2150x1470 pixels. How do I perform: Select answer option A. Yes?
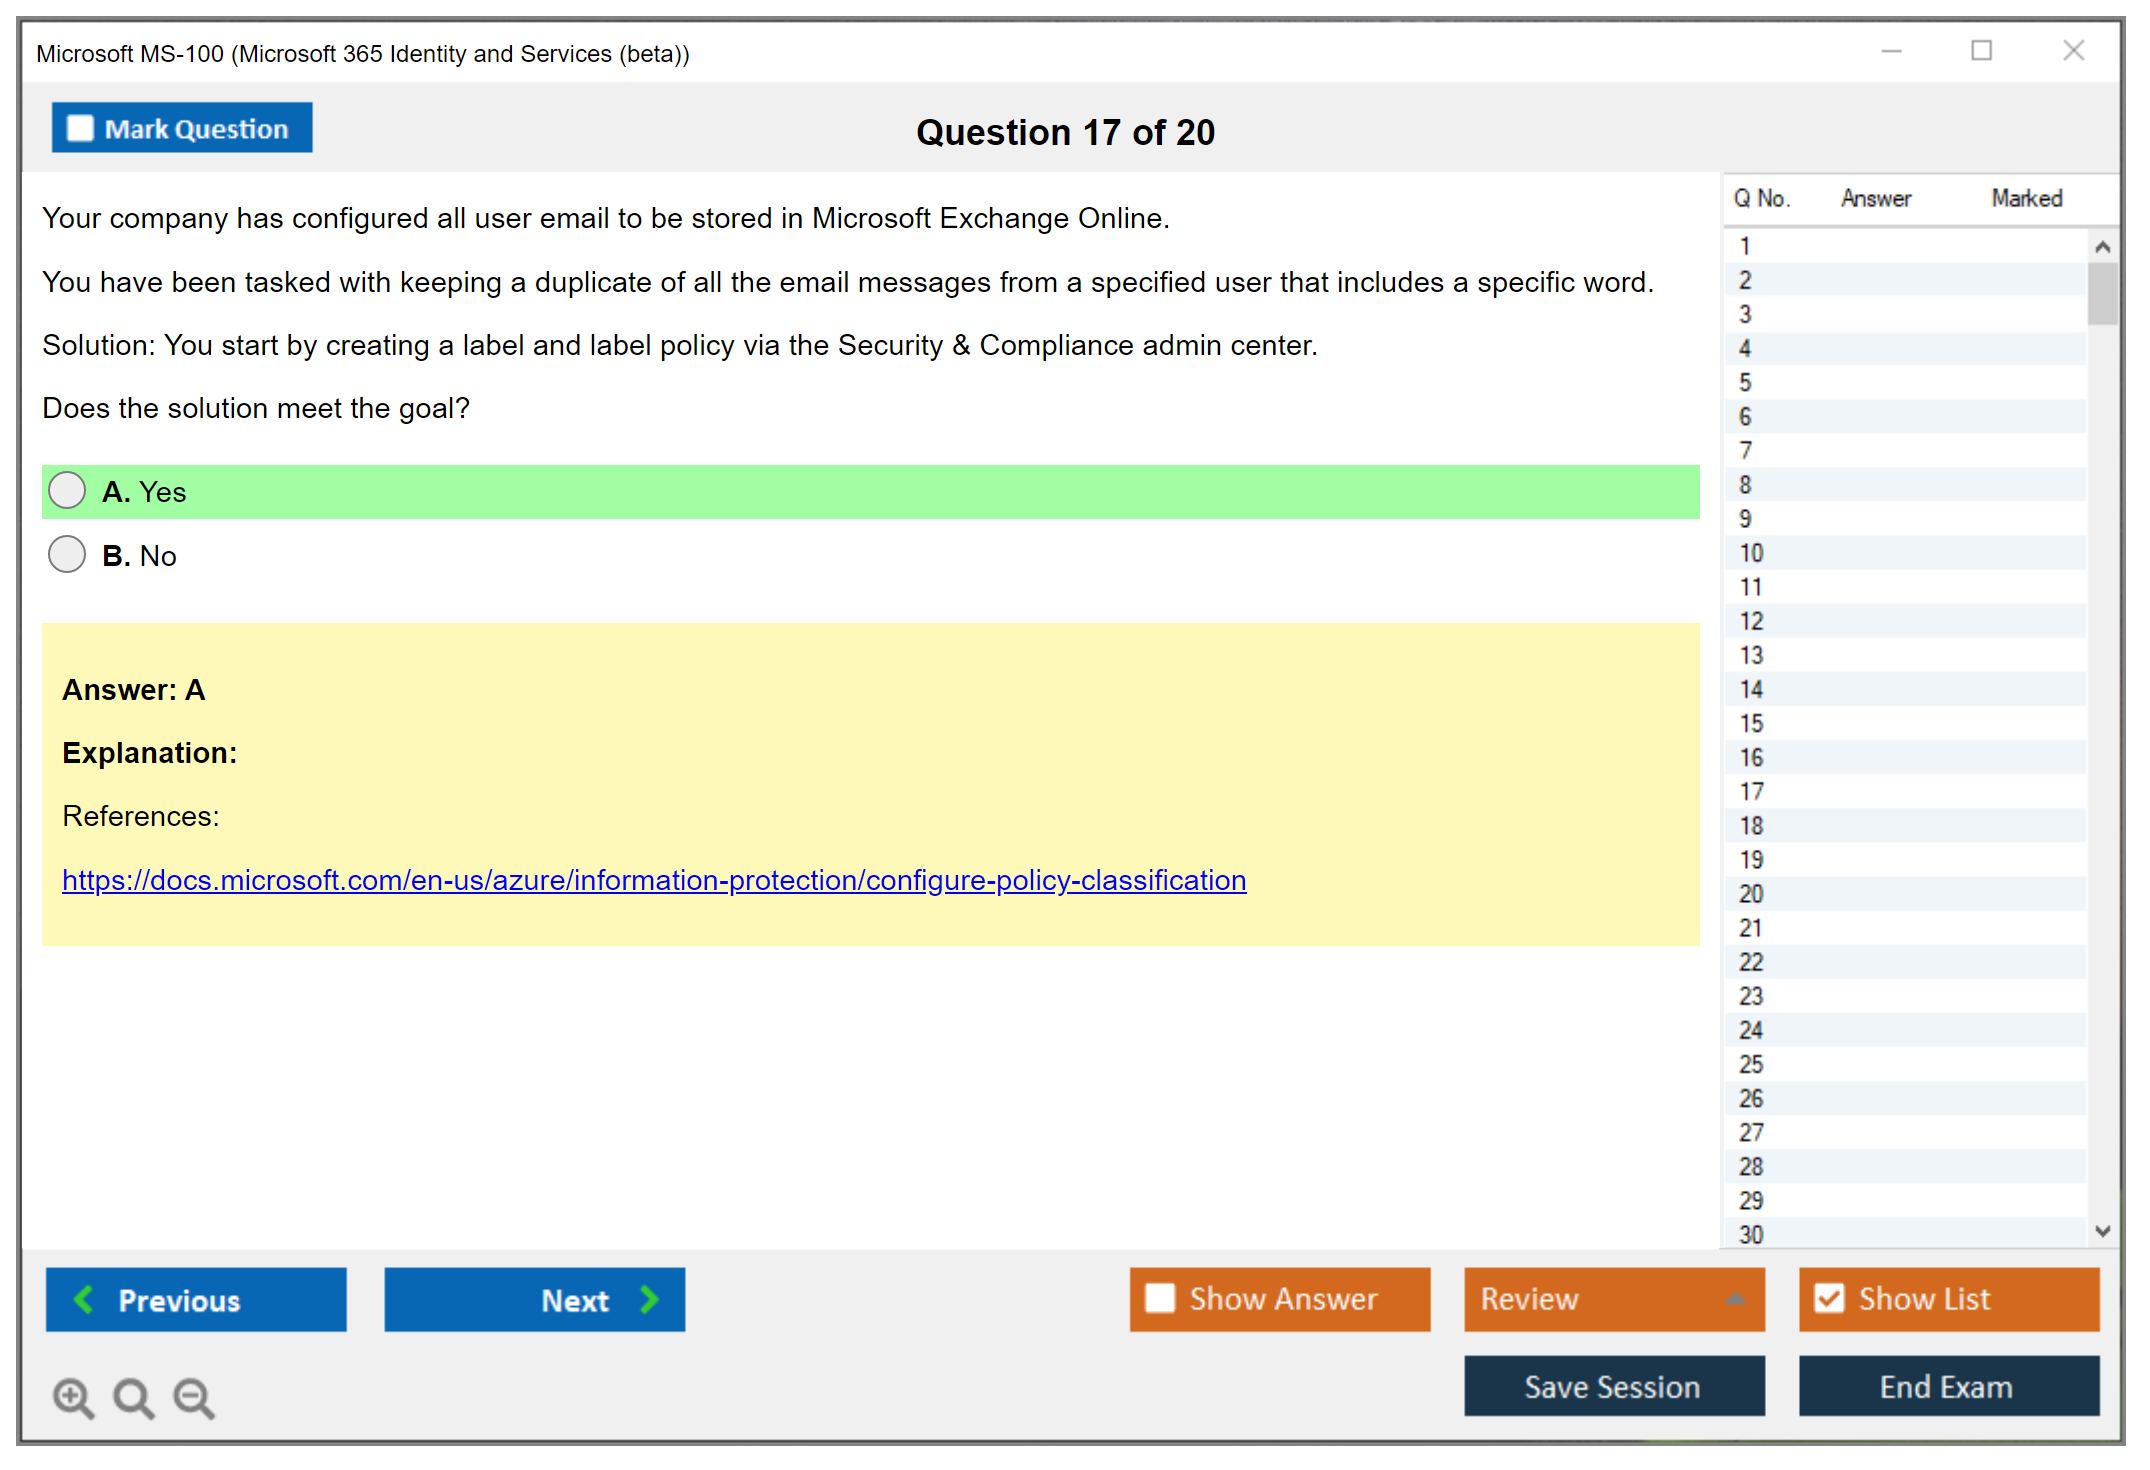[67, 490]
